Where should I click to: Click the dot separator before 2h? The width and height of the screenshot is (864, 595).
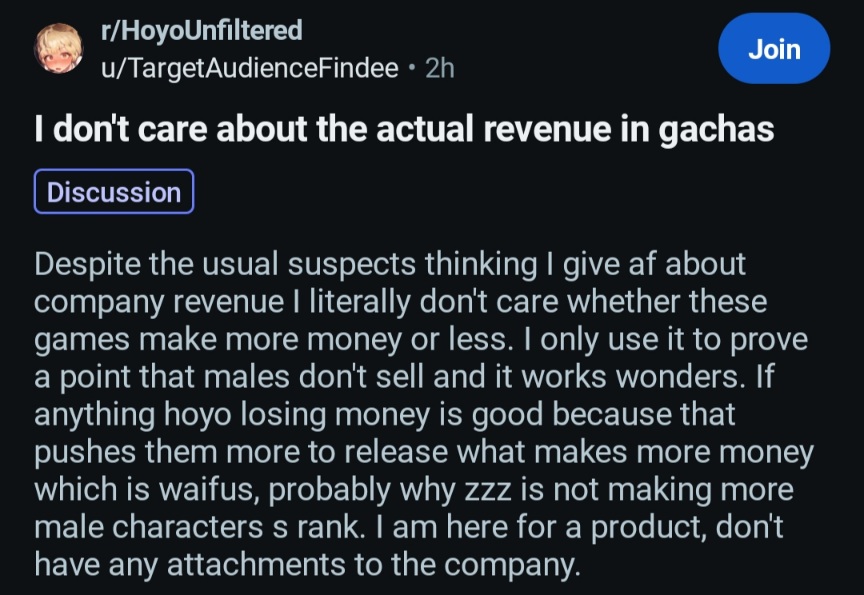411,69
